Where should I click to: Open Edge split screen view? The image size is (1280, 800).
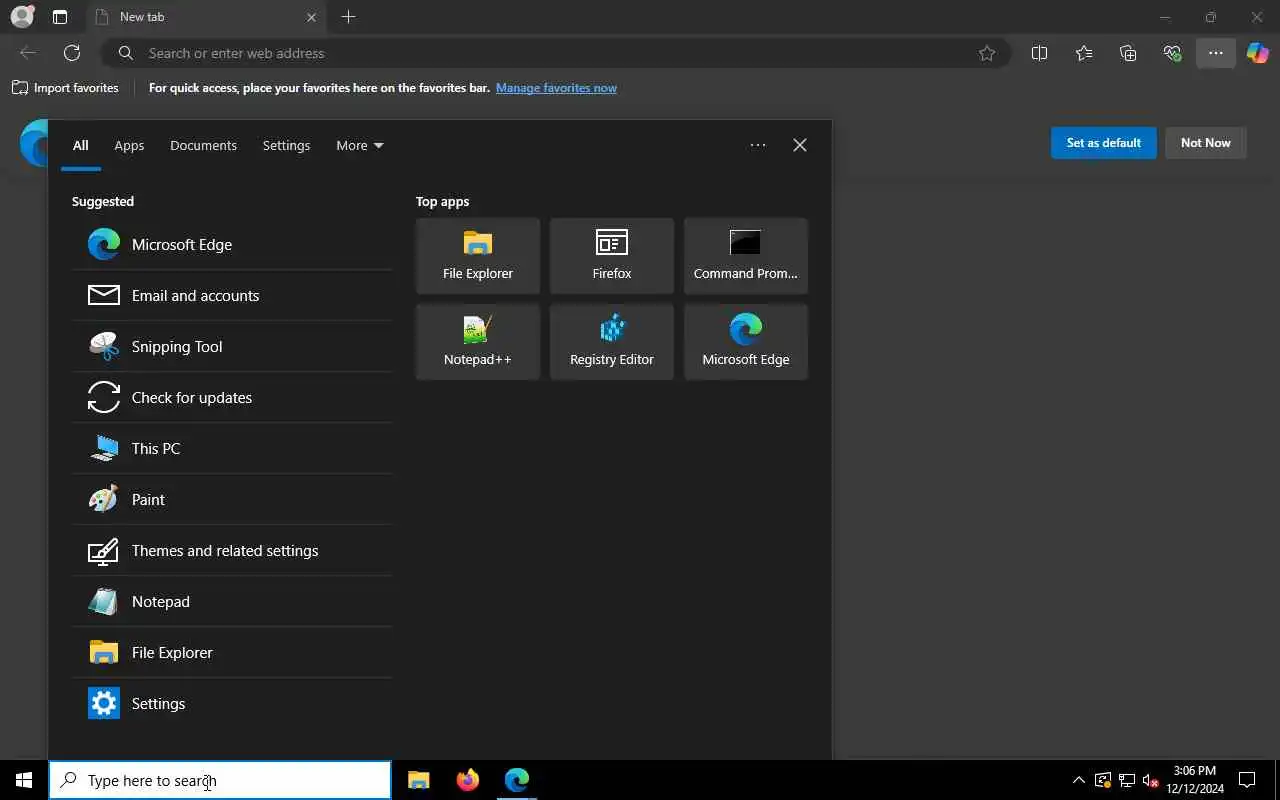pos(1039,53)
